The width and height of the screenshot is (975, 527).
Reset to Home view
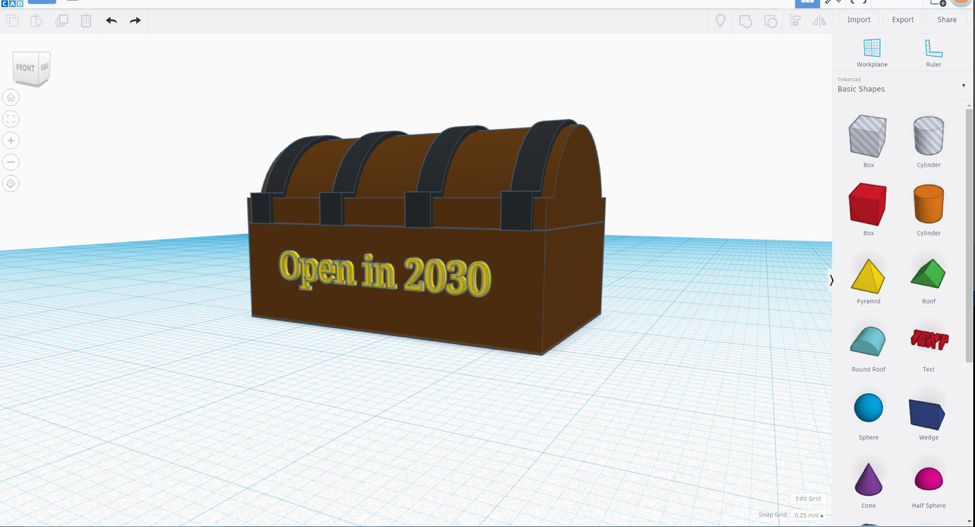point(11,98)
